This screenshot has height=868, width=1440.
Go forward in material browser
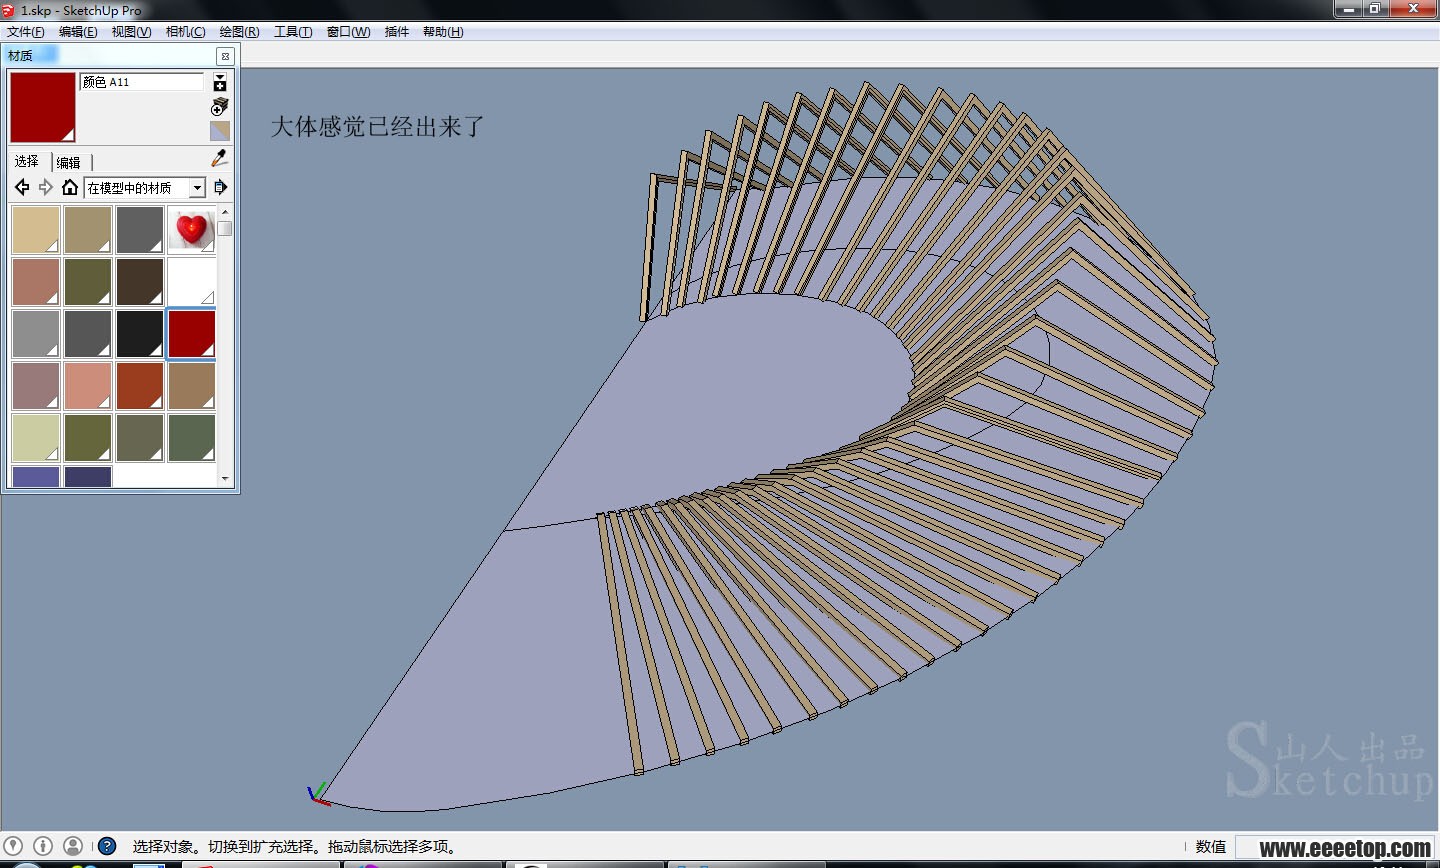point(46,187)
